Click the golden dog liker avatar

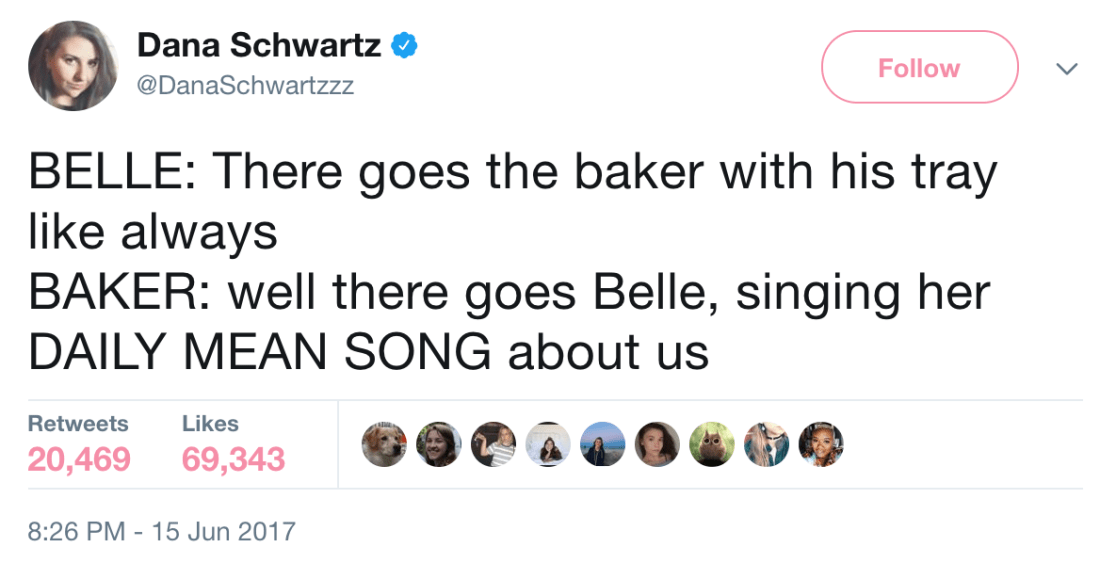coord(385,444)
